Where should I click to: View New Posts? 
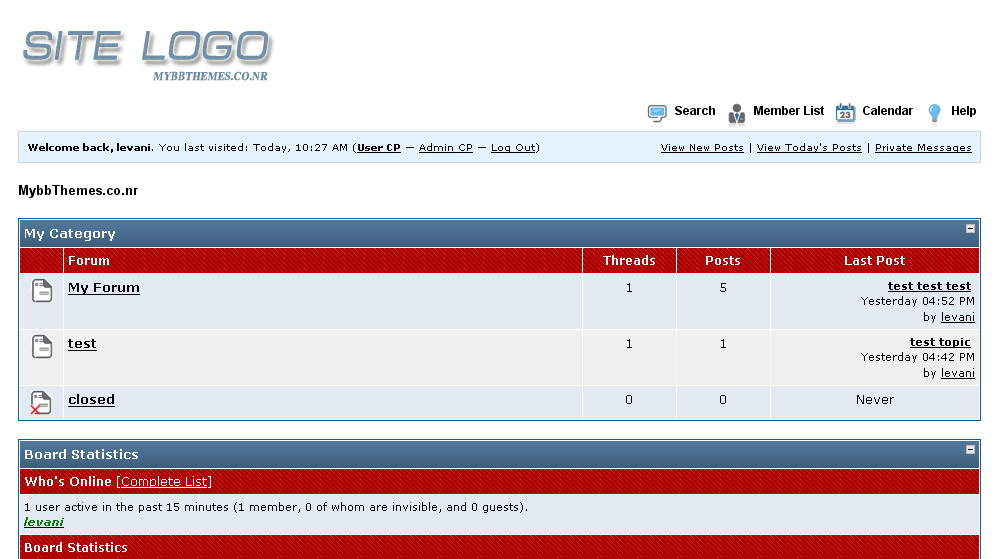click(x=702, y=148)
